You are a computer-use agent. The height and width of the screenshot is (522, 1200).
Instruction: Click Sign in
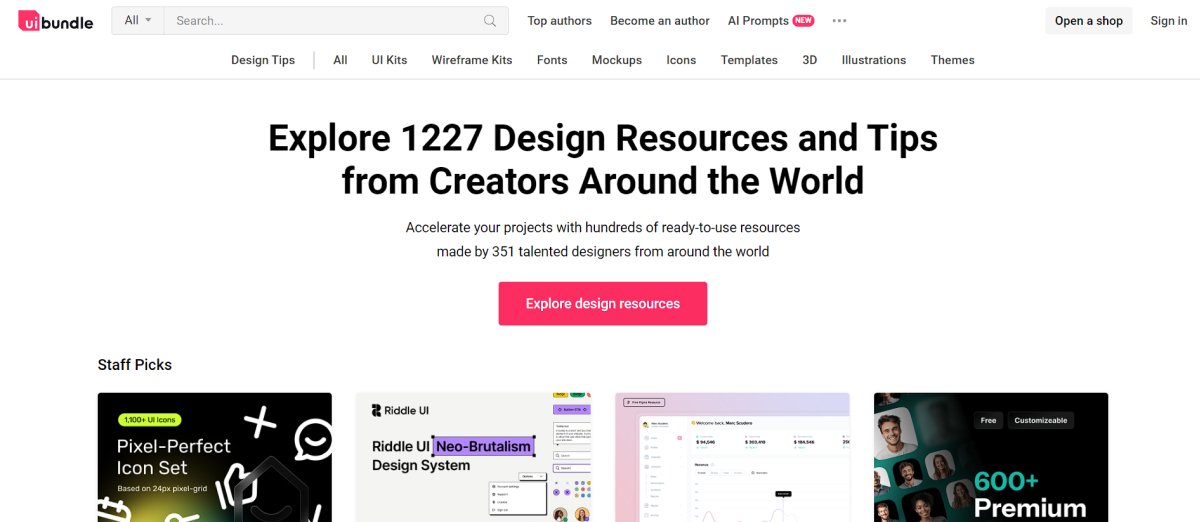(x=1168, y=21)
